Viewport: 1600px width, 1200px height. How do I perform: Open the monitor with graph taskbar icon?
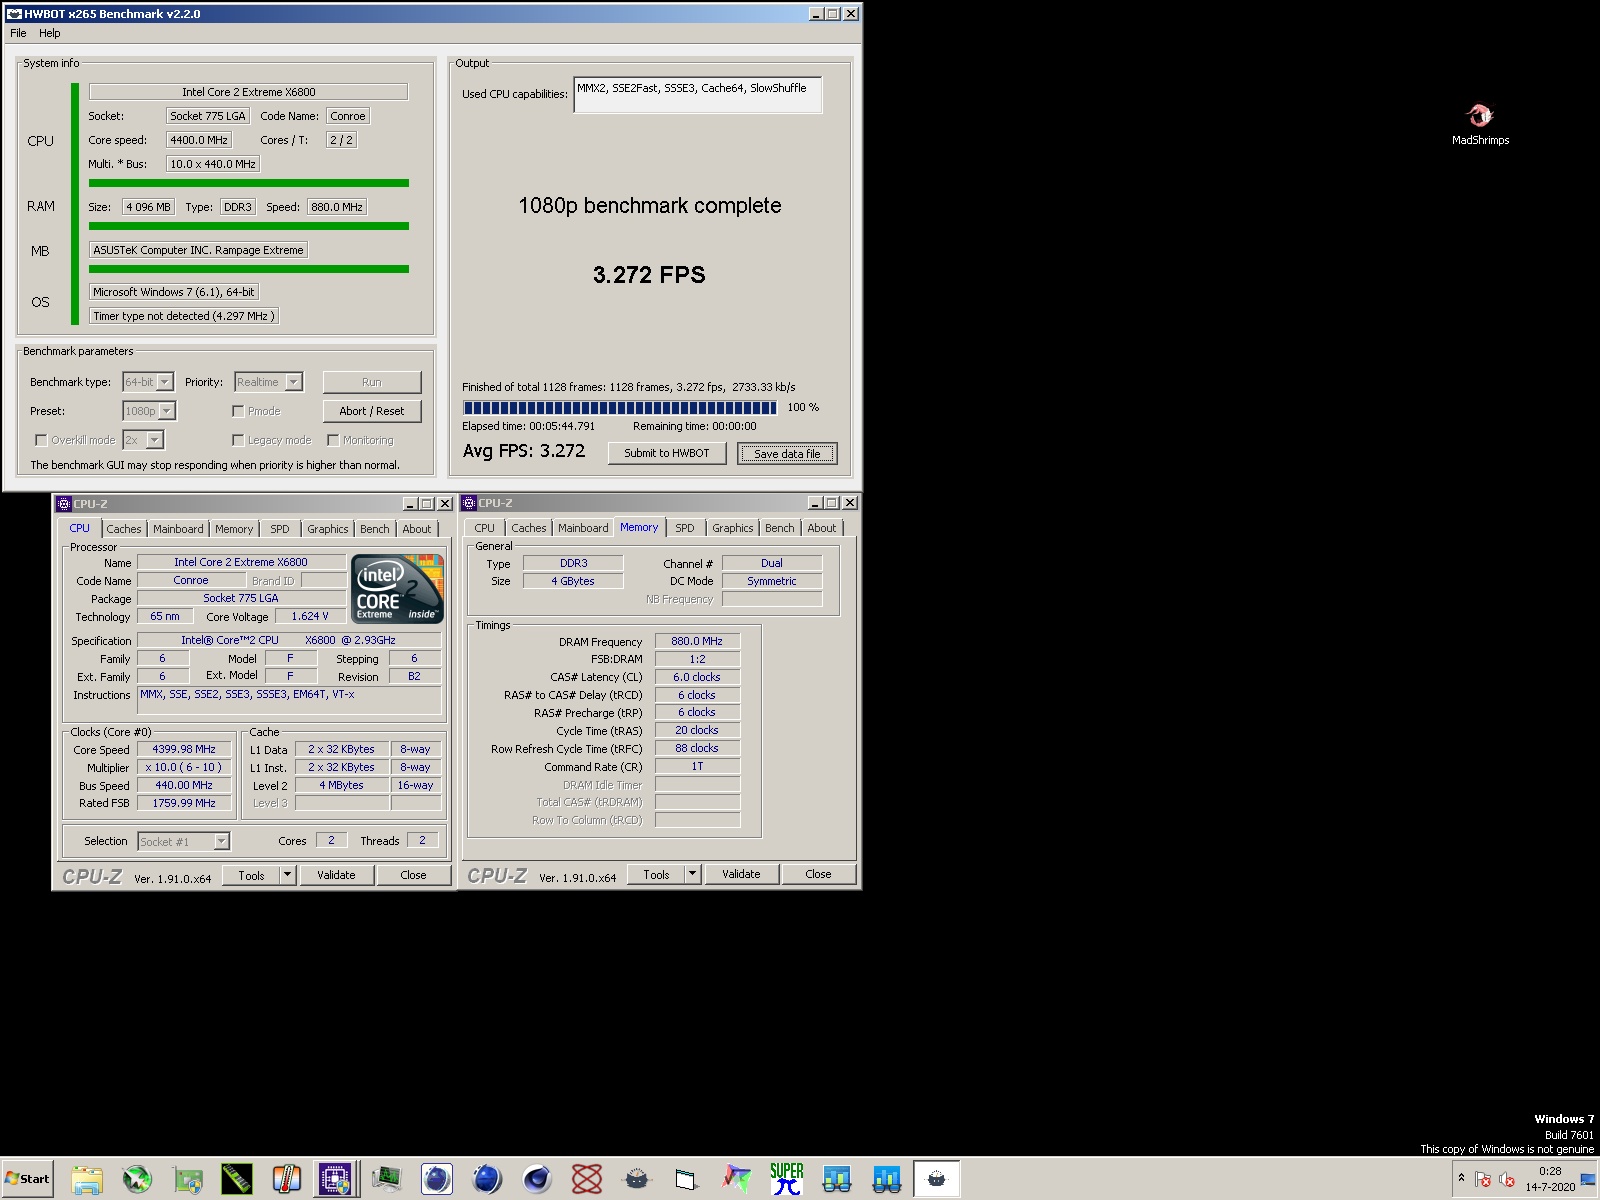click(387, 1179)
